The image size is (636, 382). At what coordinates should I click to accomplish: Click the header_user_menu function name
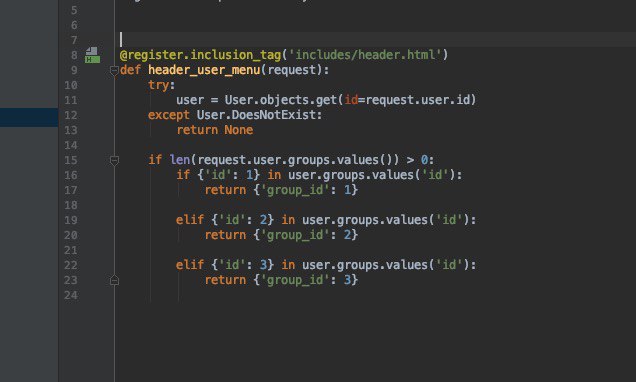[204, 70]
